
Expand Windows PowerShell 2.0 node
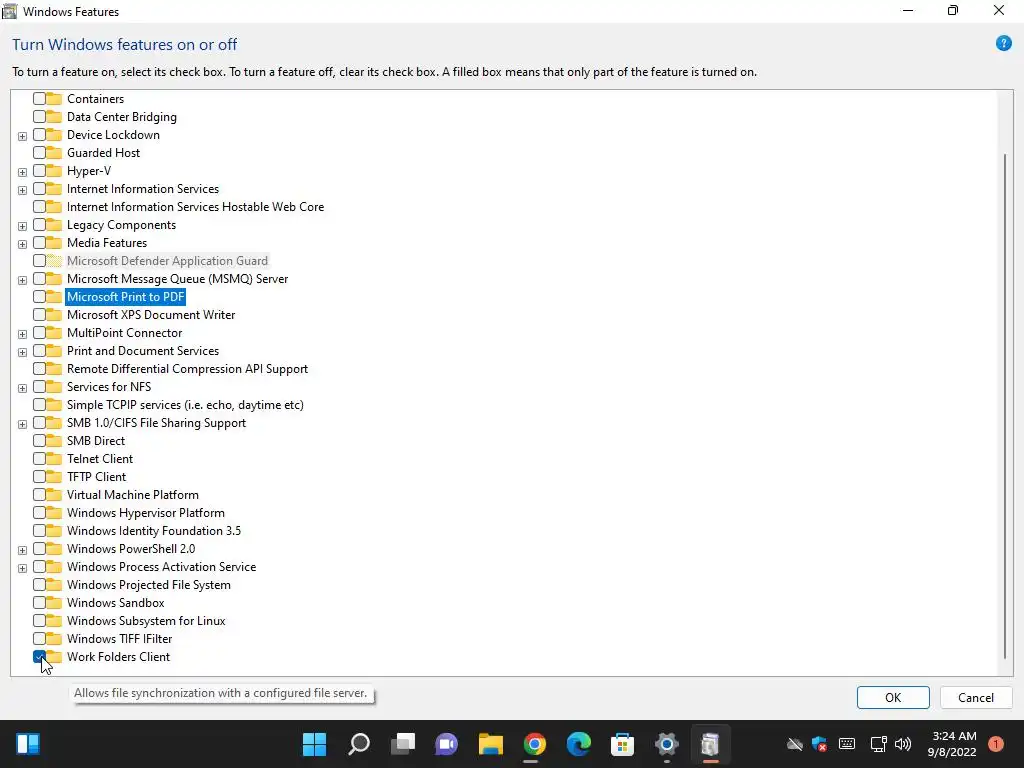click(x=22, y=550)
